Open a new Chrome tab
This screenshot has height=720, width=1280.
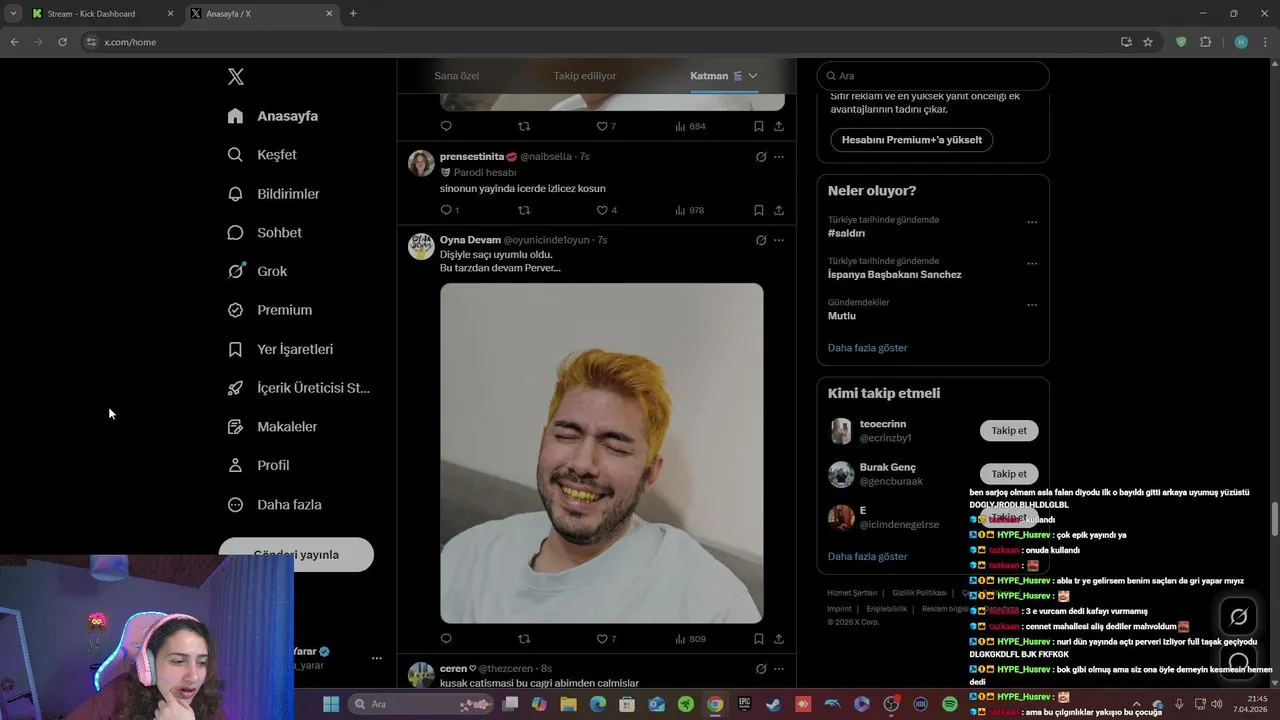[353, 14]
